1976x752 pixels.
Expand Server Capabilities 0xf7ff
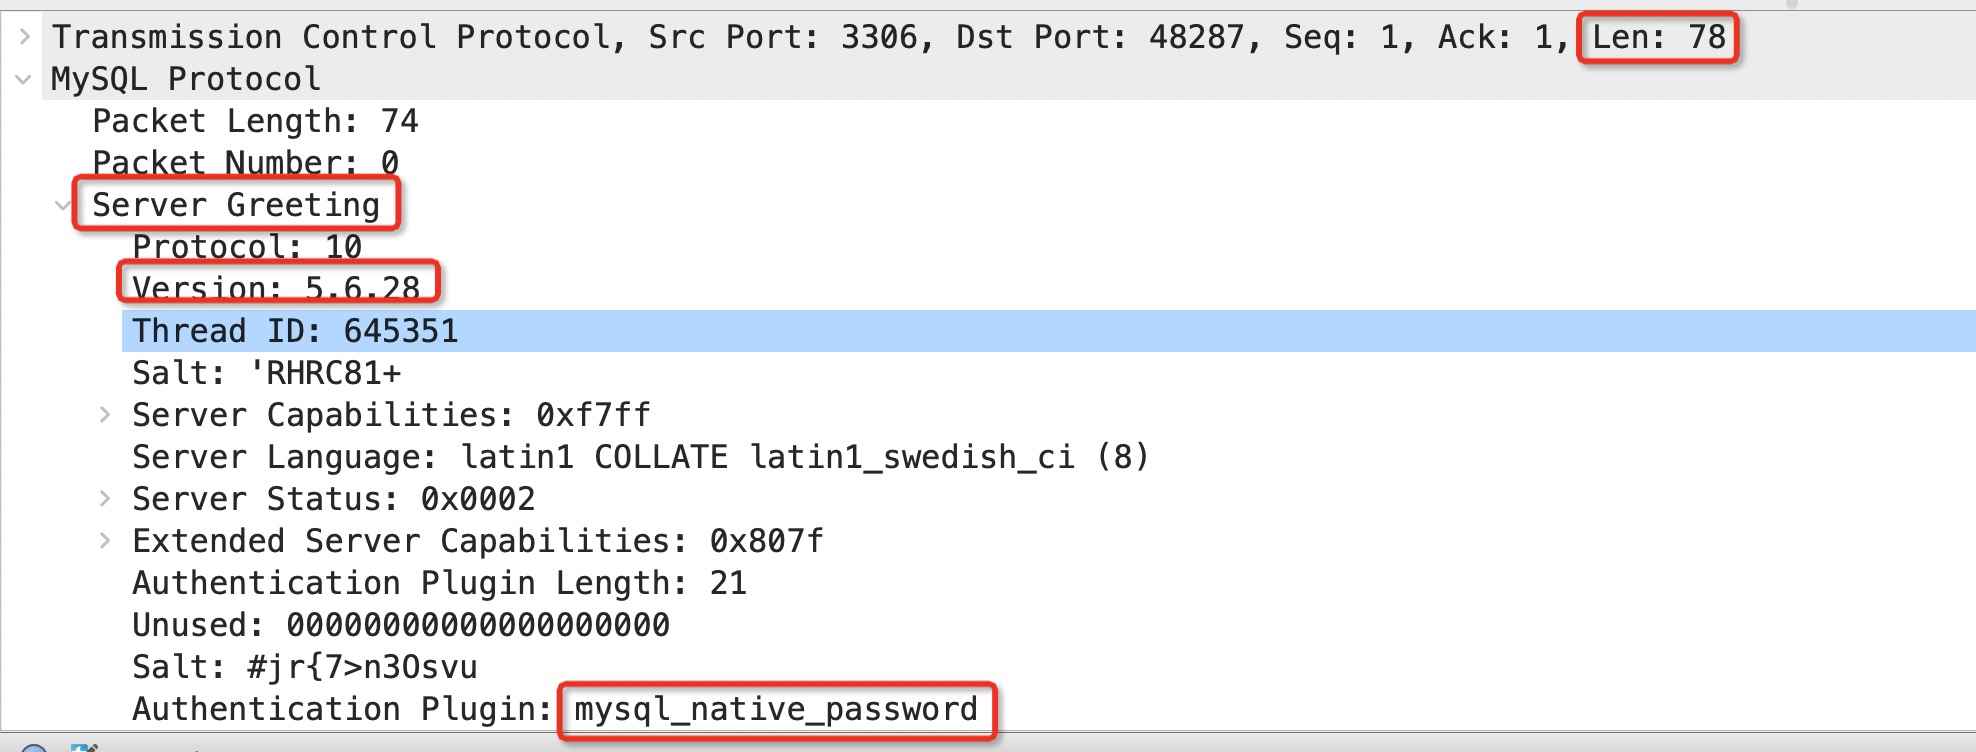105,414
